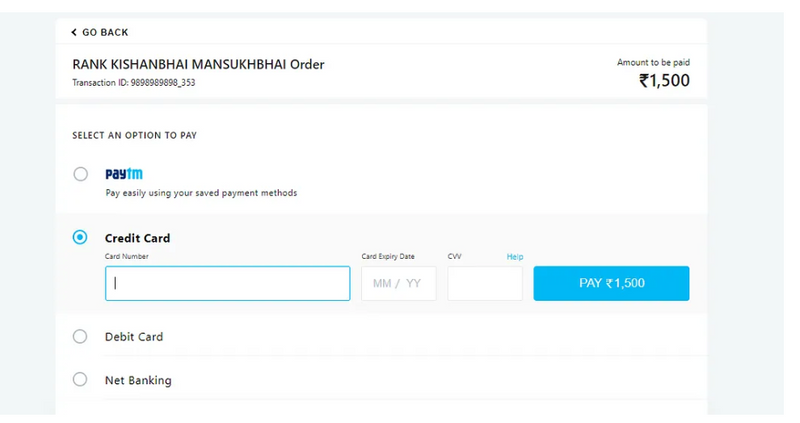
Task: Focus the Card Number input field
Action: [227, 283]
